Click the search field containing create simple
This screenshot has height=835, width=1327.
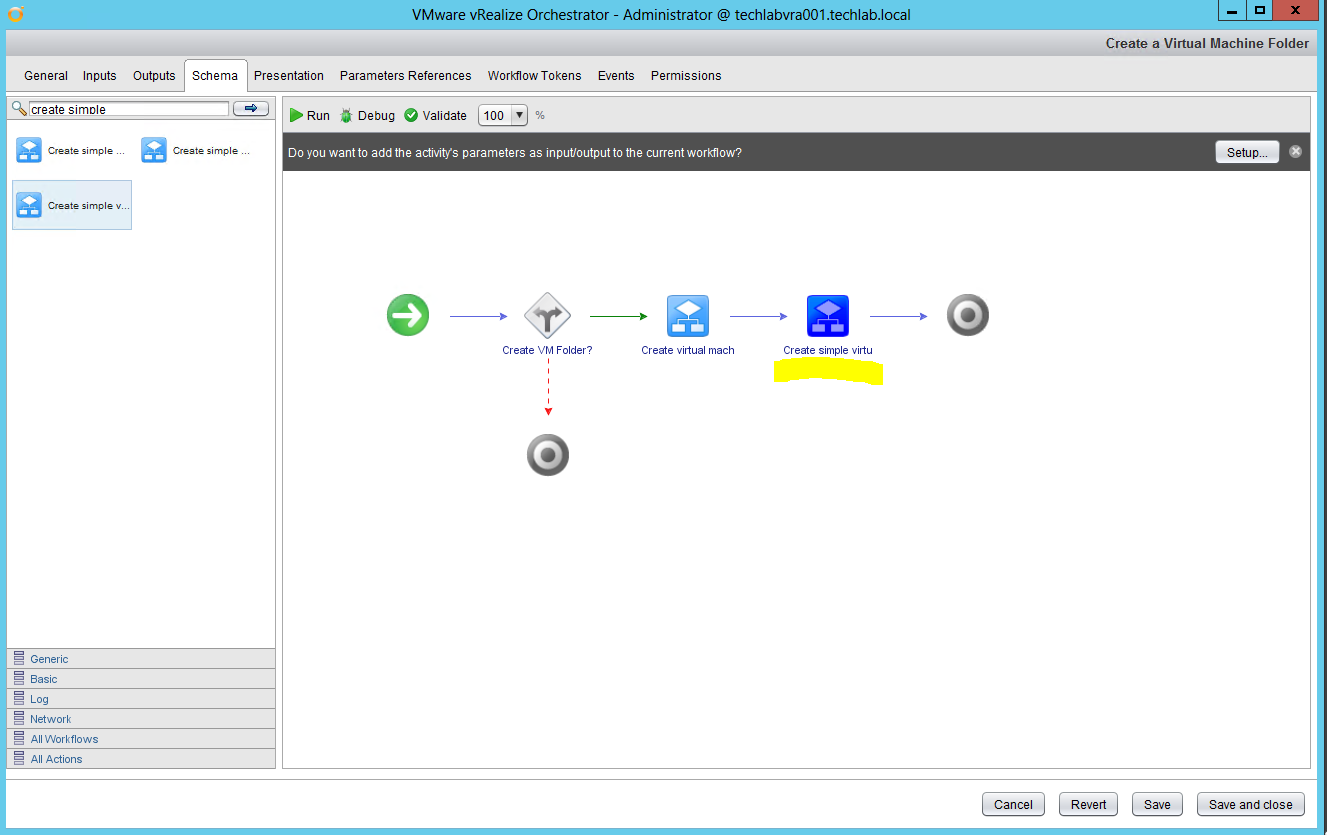[x=129, y=109]
